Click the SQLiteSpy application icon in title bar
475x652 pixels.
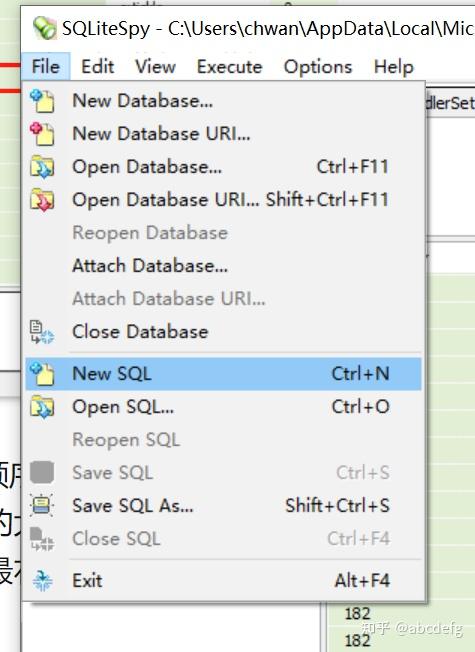45,28
